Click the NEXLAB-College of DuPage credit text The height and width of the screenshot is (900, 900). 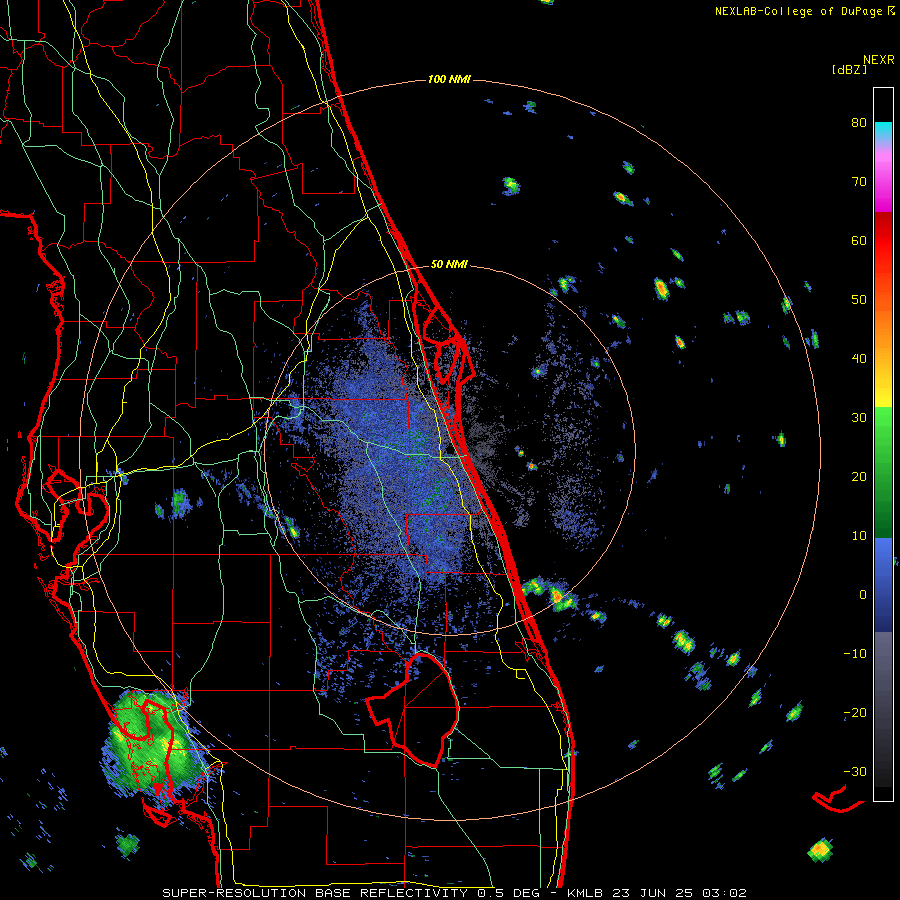pos(799,11)
